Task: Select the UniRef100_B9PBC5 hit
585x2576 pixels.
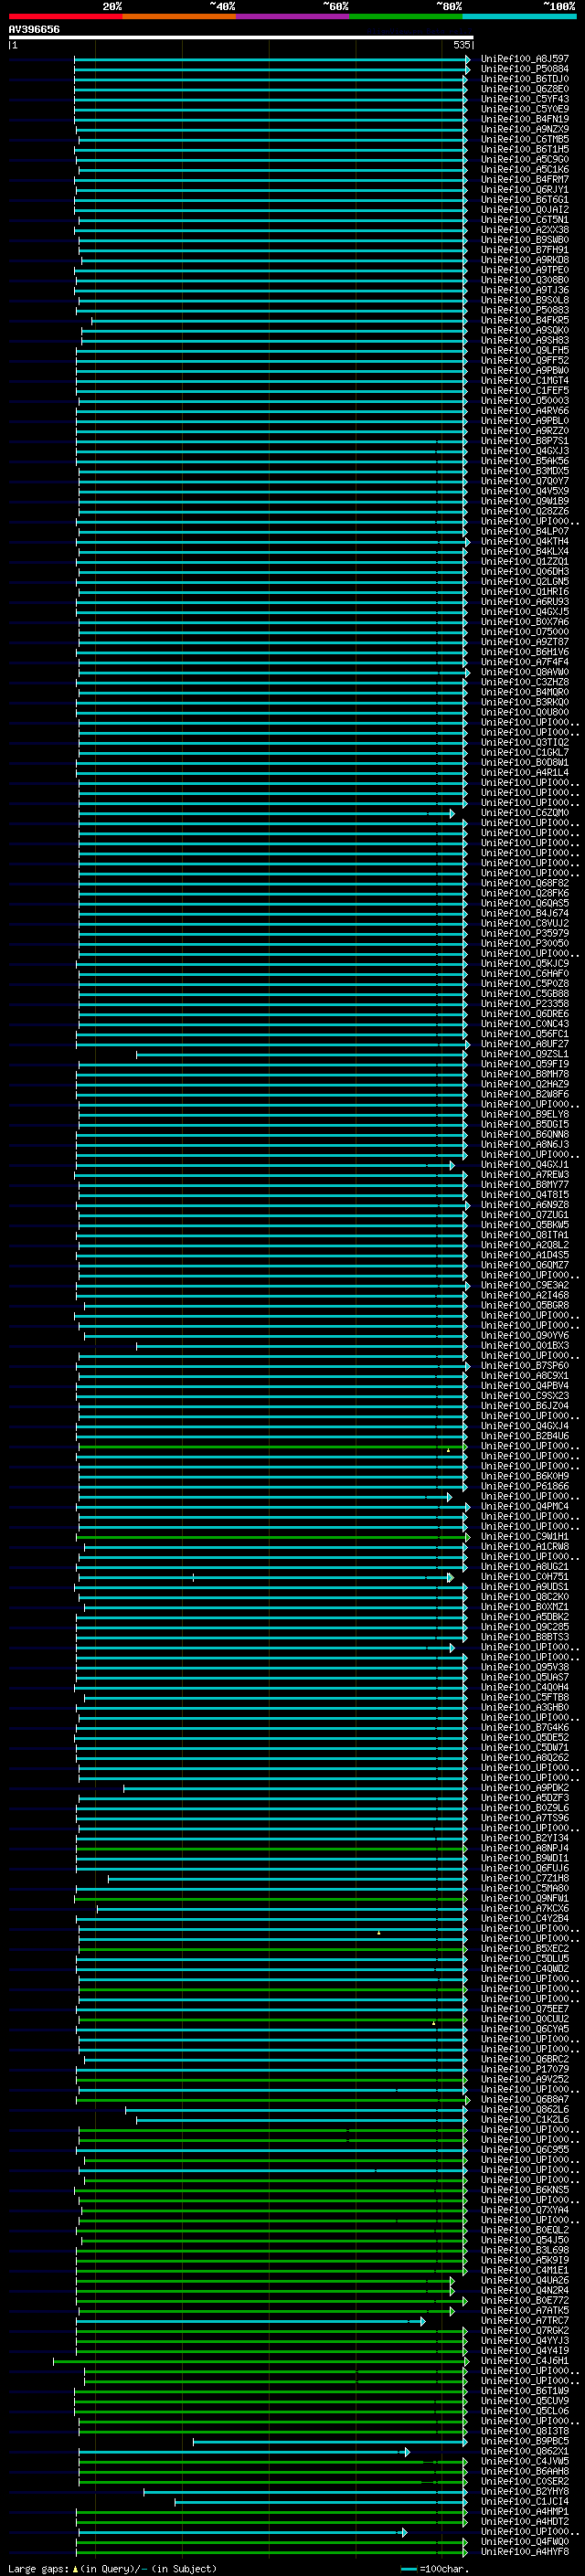Action: [524, 2441]
